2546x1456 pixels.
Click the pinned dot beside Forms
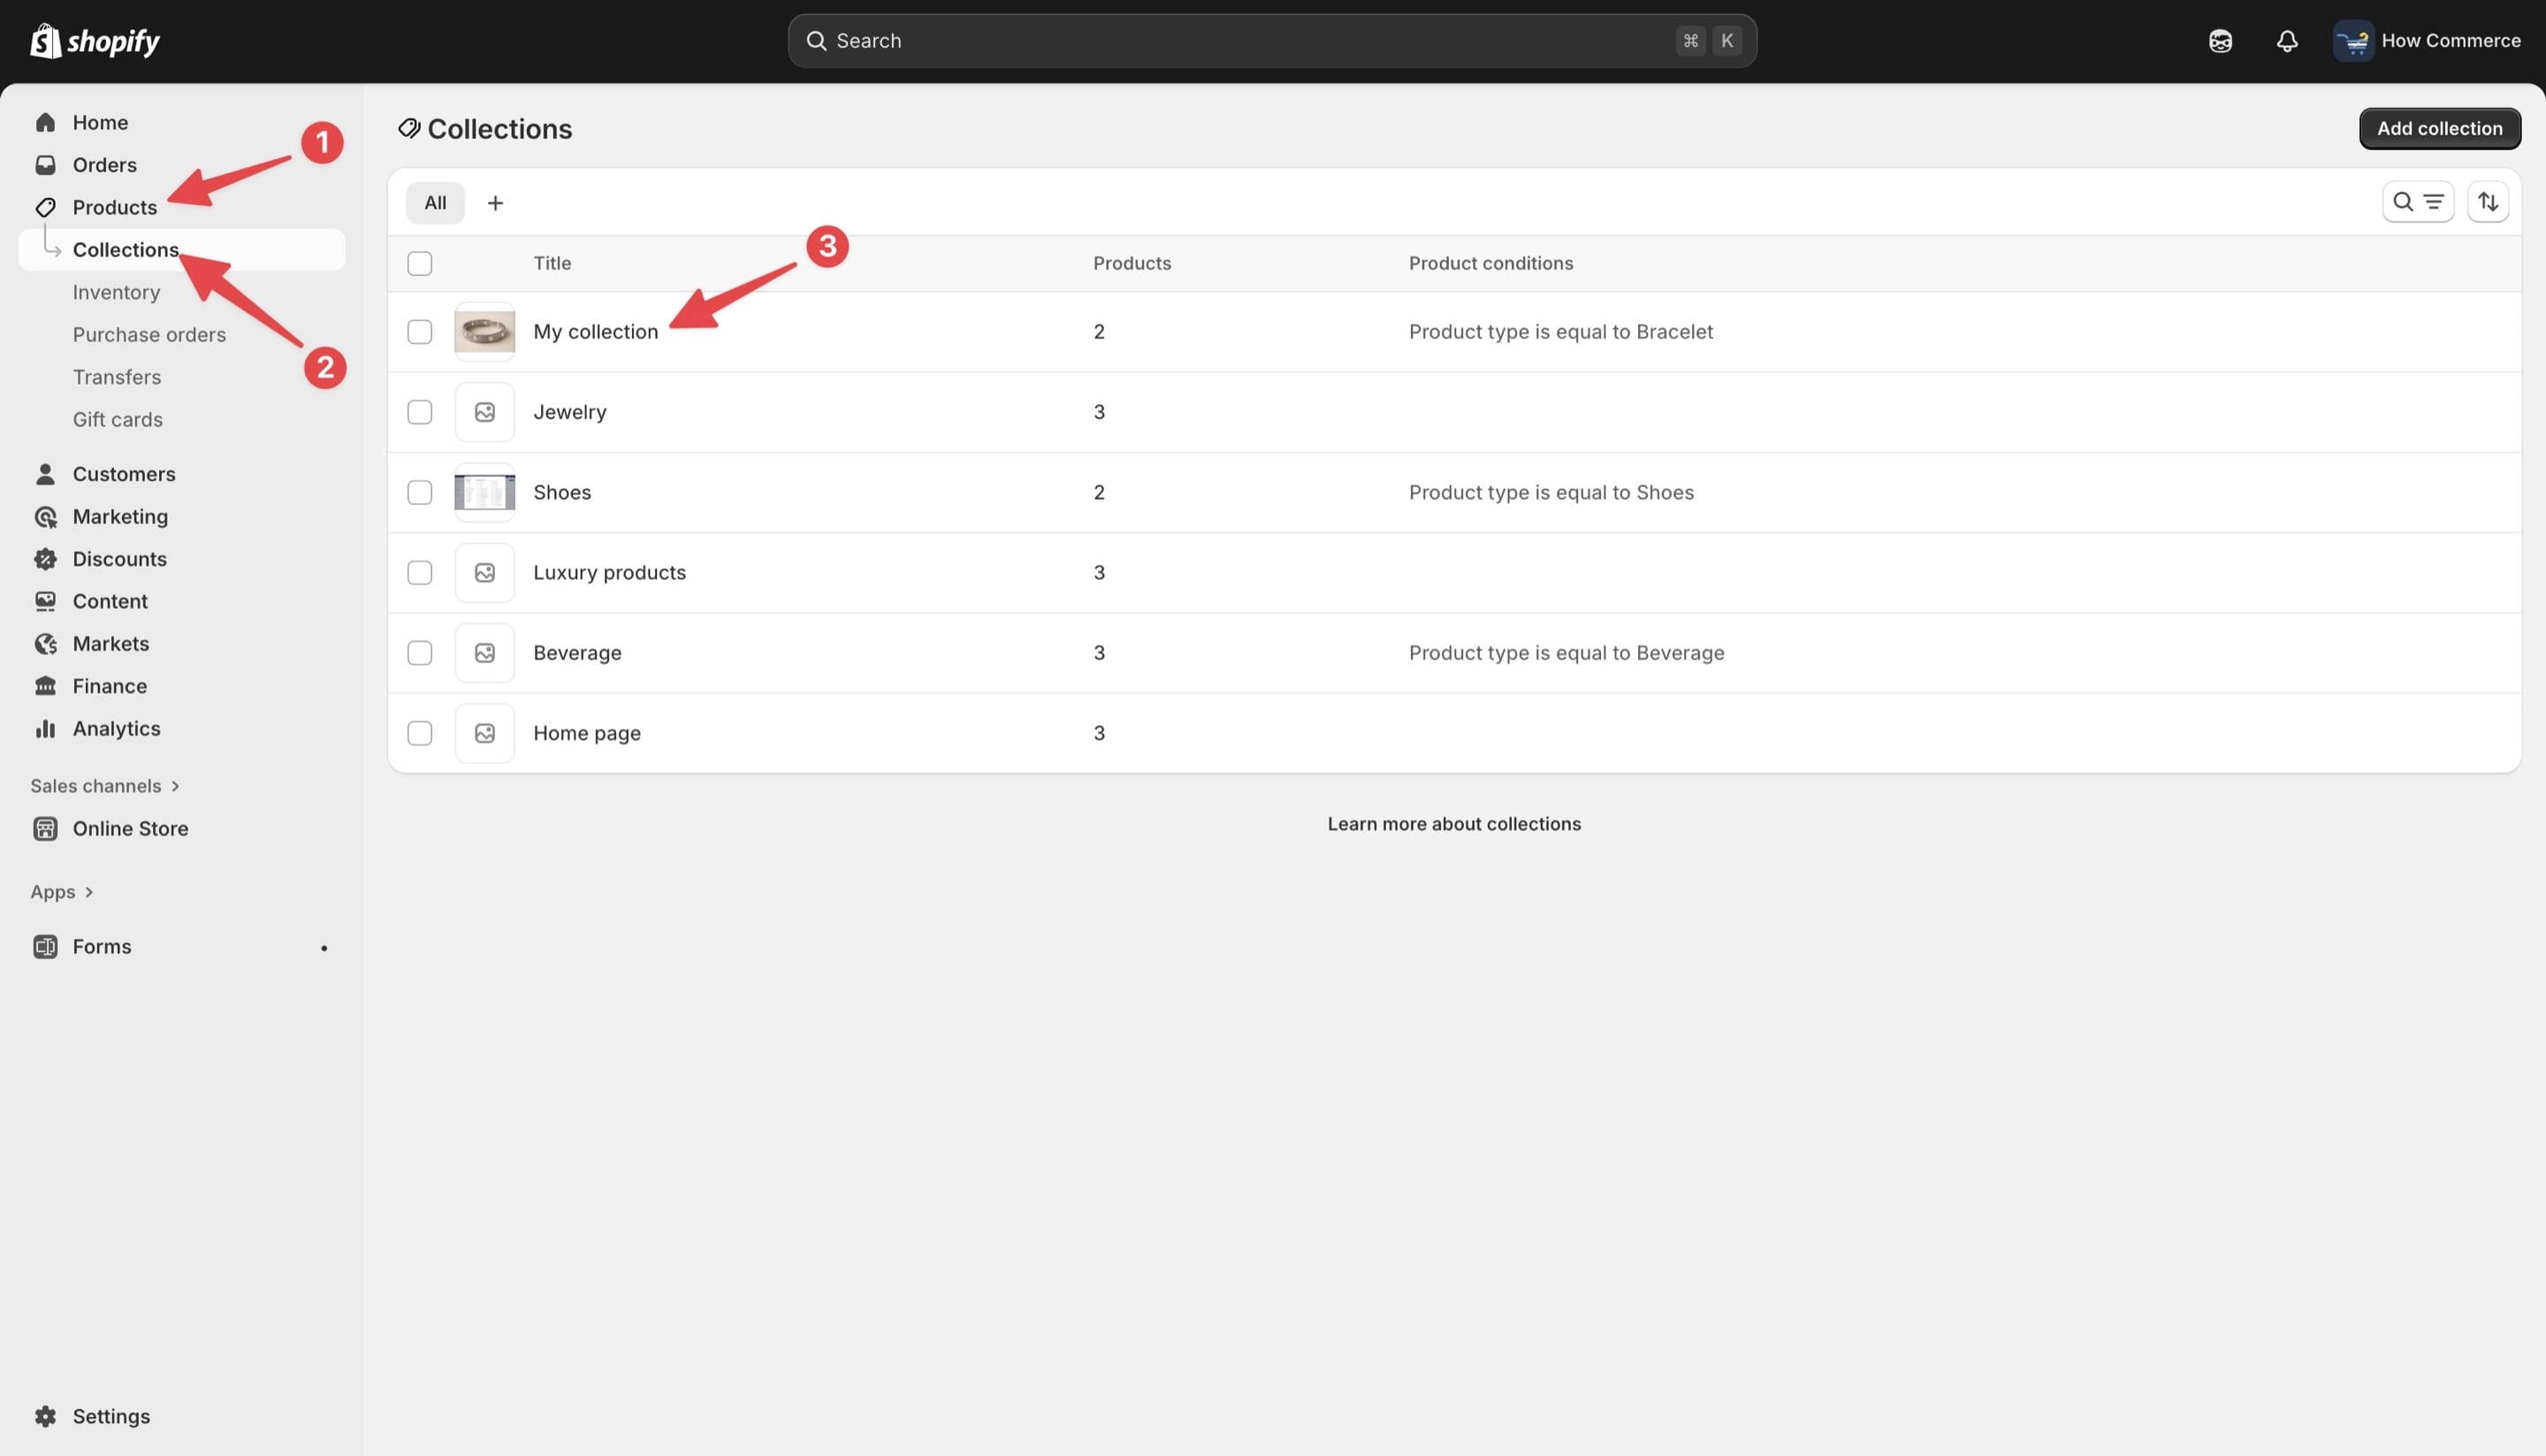point(324,948)
